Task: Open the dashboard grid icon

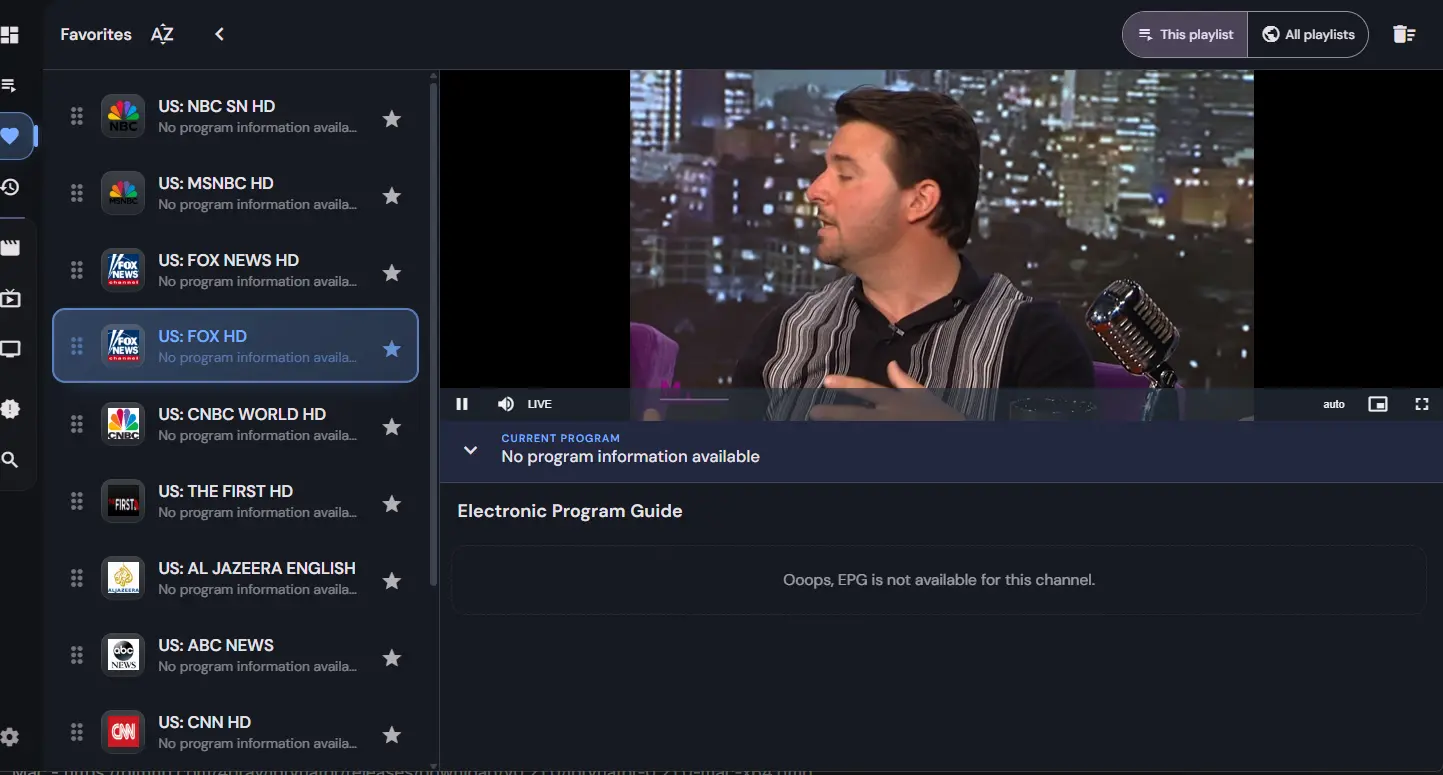Action: 10,35
